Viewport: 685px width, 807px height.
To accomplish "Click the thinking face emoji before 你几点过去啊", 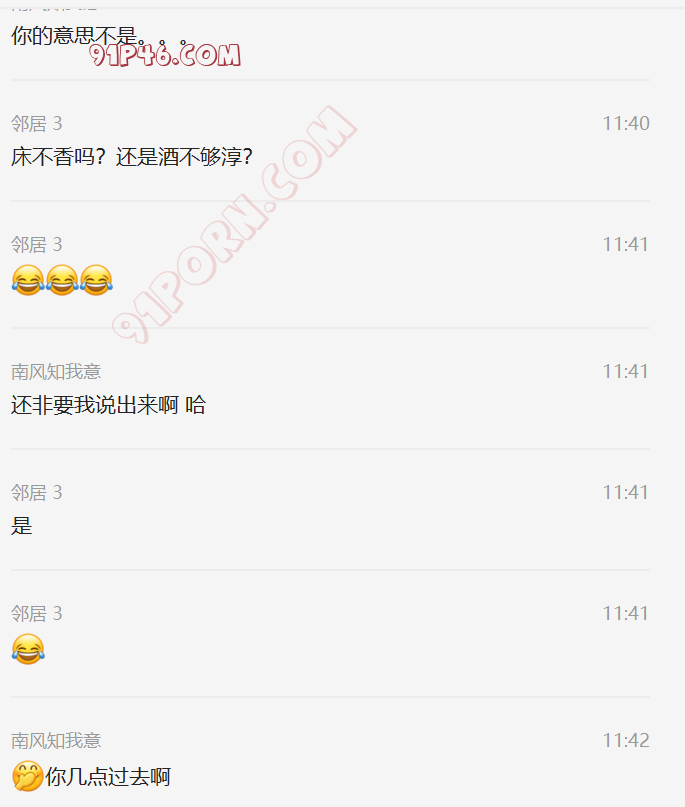I will [27, 776].
